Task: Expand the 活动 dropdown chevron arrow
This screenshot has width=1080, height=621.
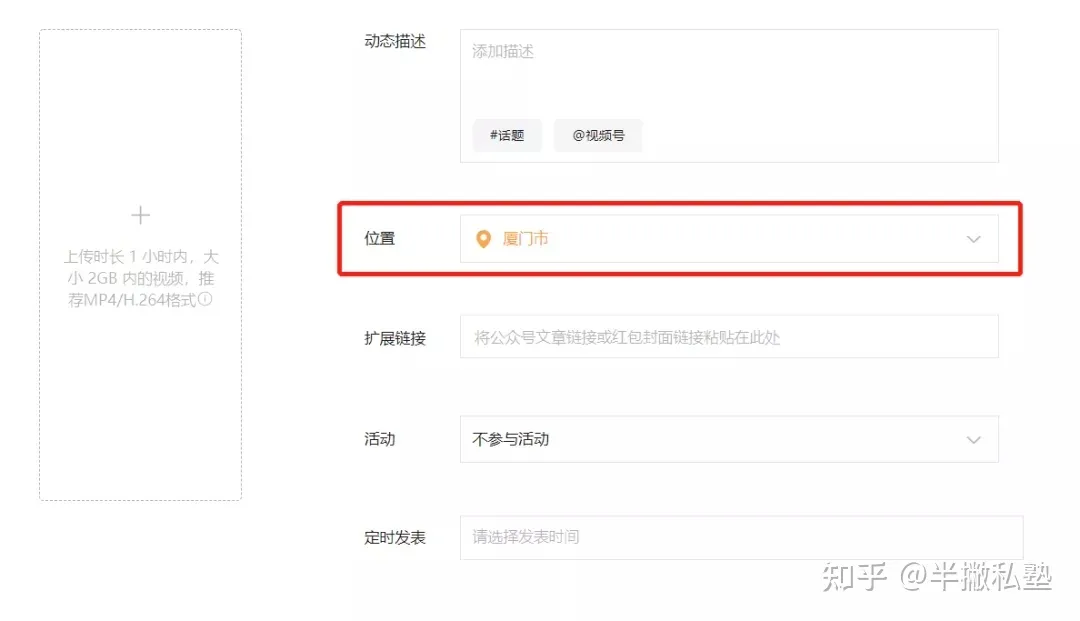Action: click(x=973, y=440)
